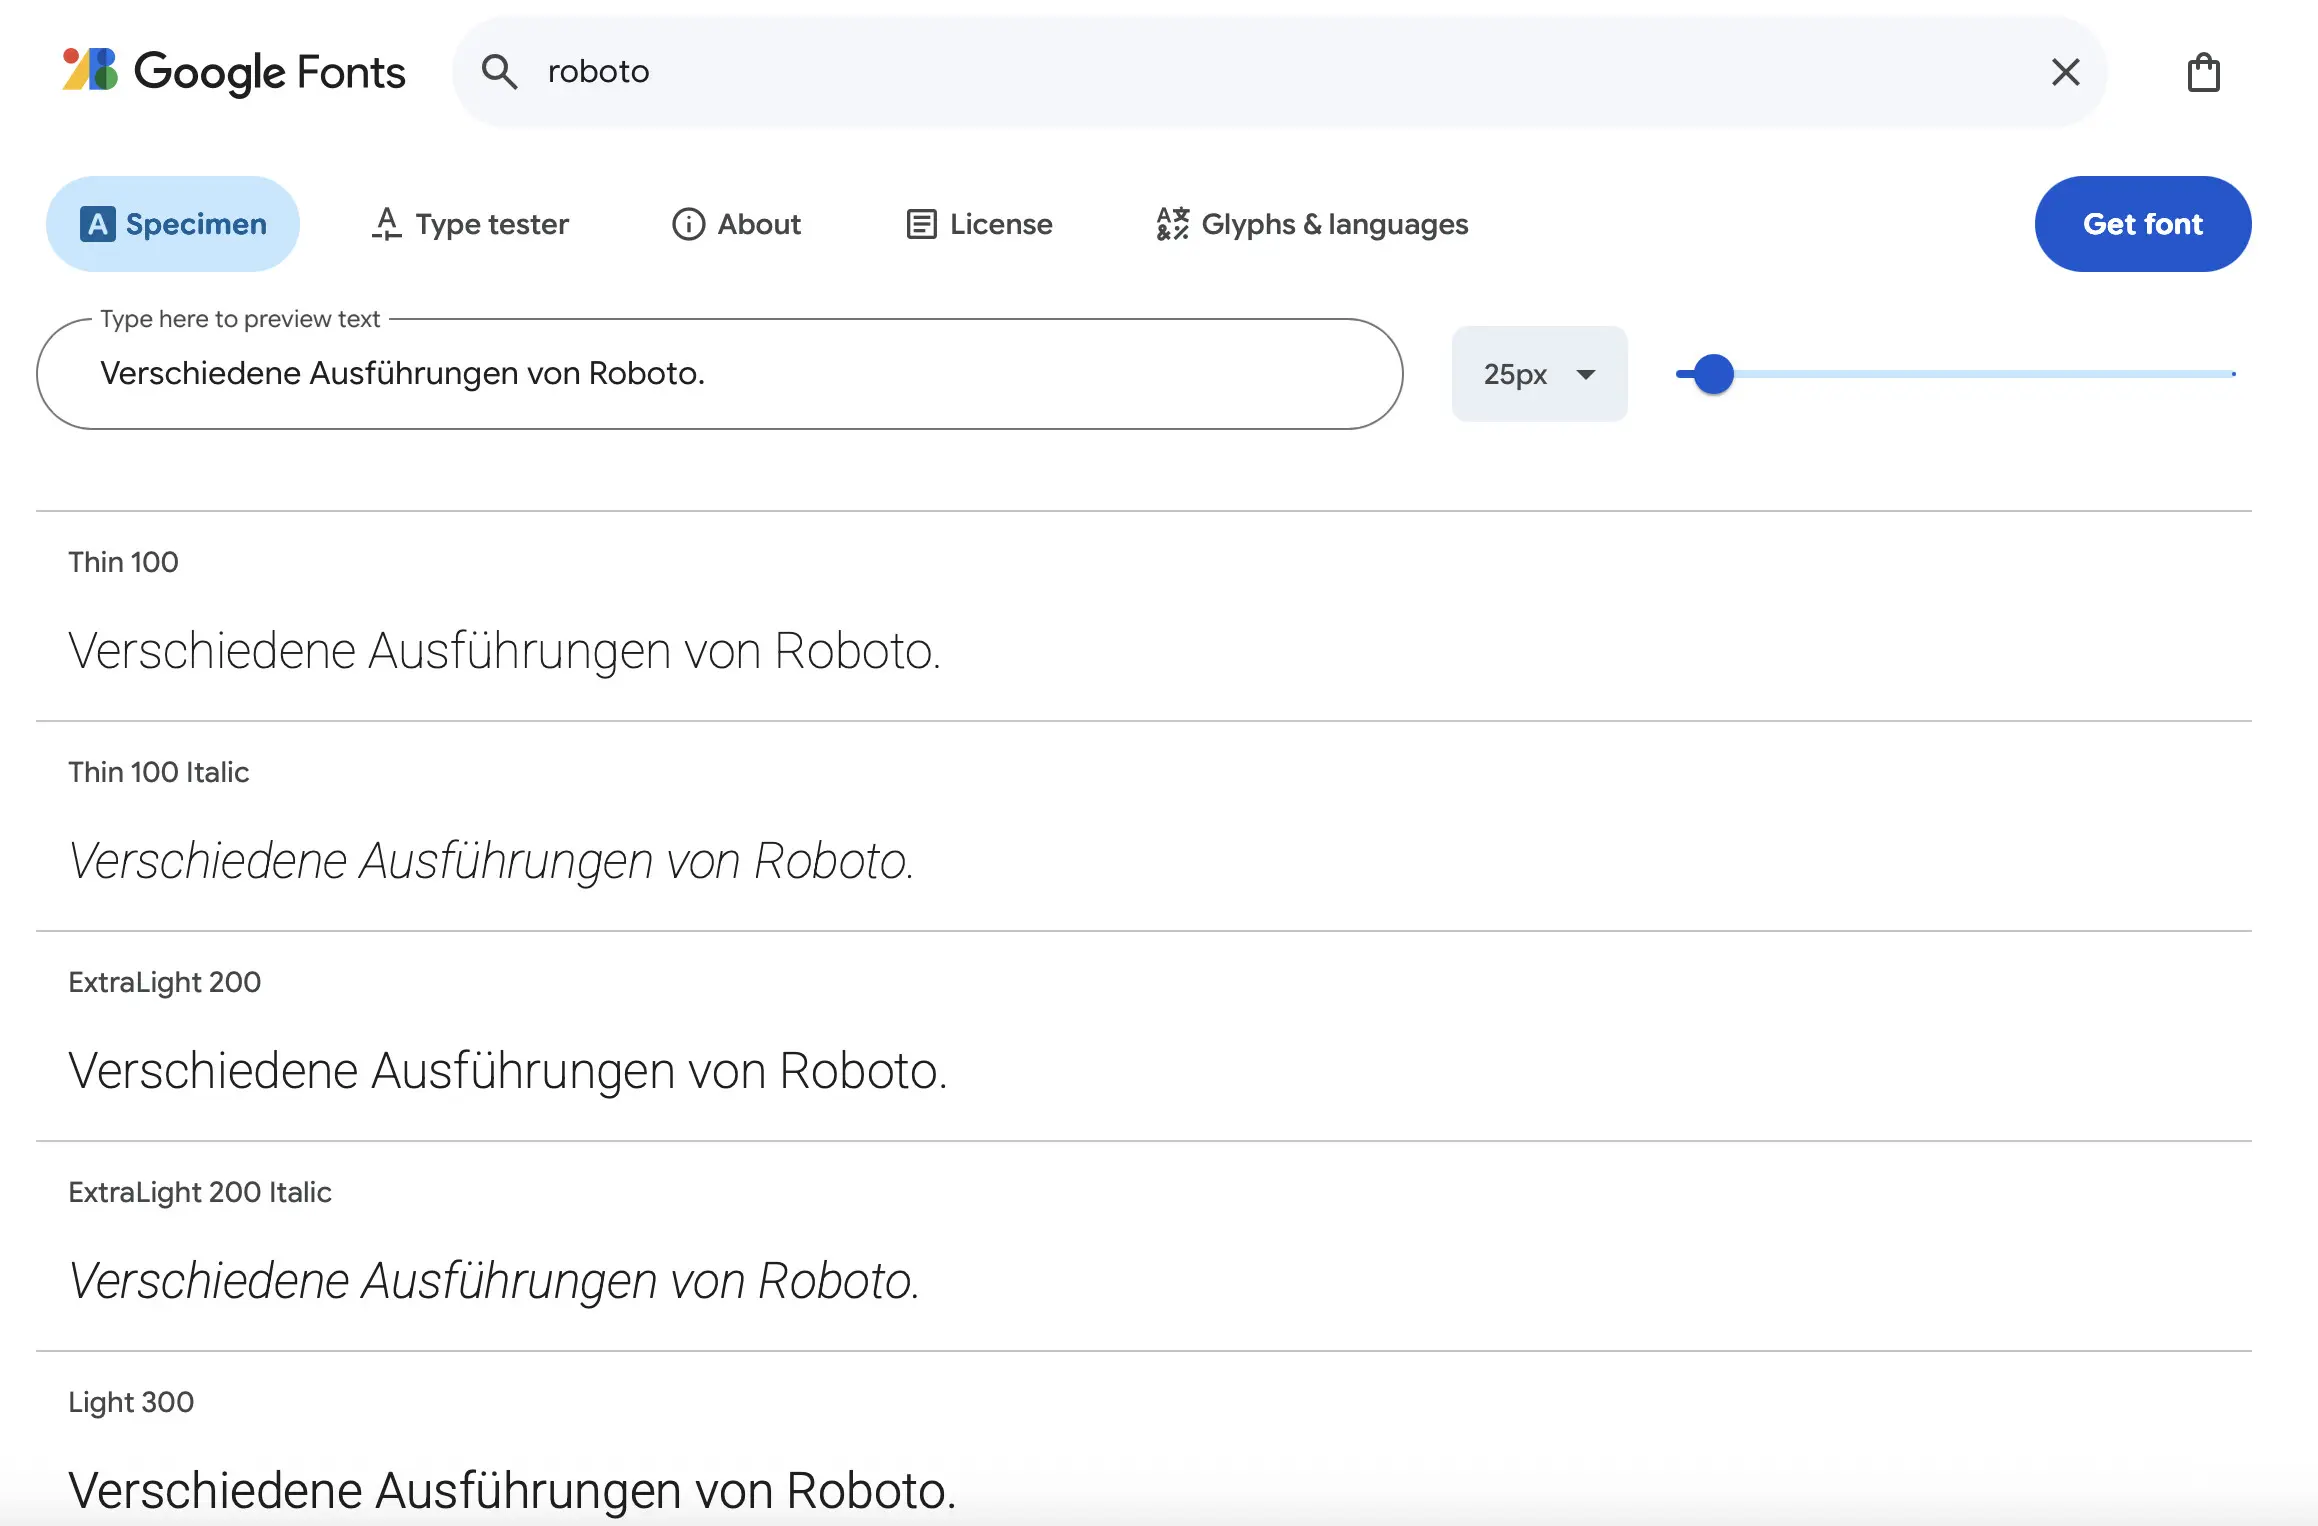Screen dimensions: 2318x1526
Task: Click the About info icon
Action: click(x=688, y=224)
